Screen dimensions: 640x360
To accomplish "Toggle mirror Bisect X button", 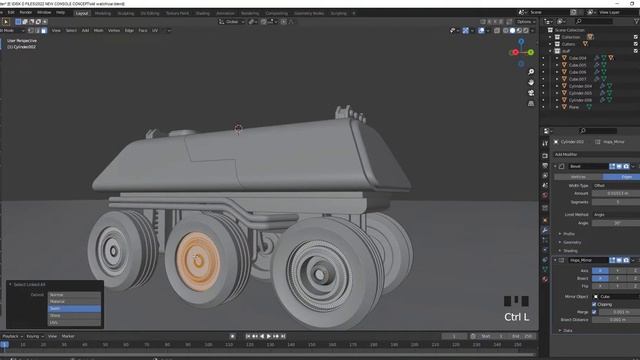I will pyautogui.click(x=600, y=278).
